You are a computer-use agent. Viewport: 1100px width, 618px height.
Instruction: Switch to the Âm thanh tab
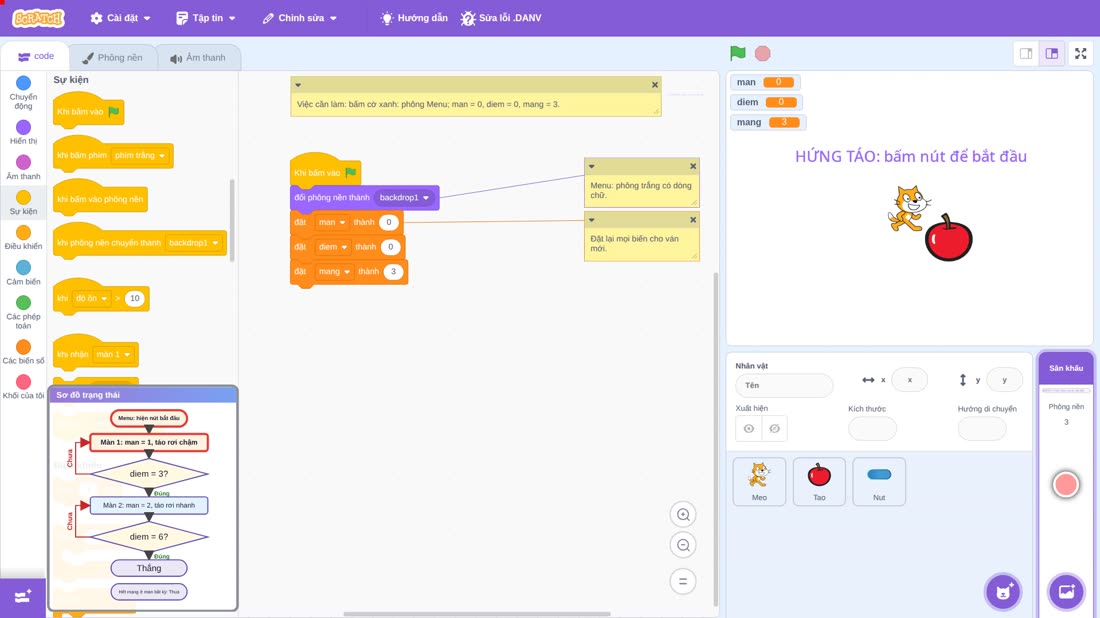coord(198,58)
